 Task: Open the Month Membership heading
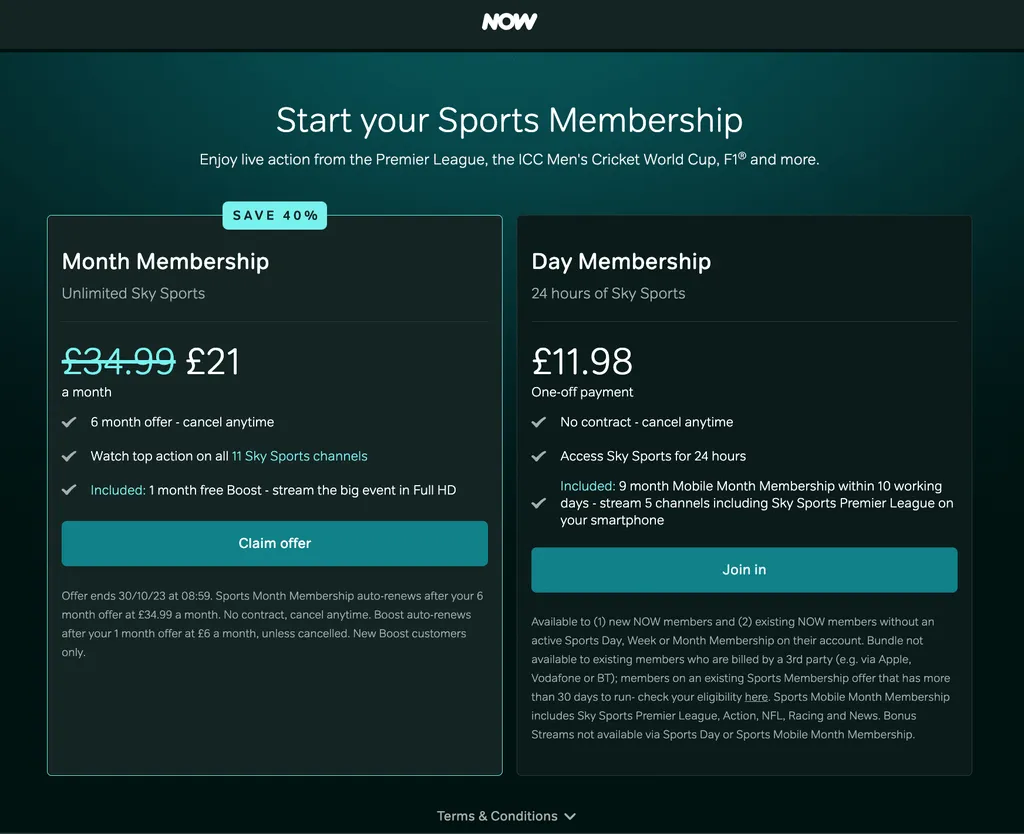click(x=165, y=262)
